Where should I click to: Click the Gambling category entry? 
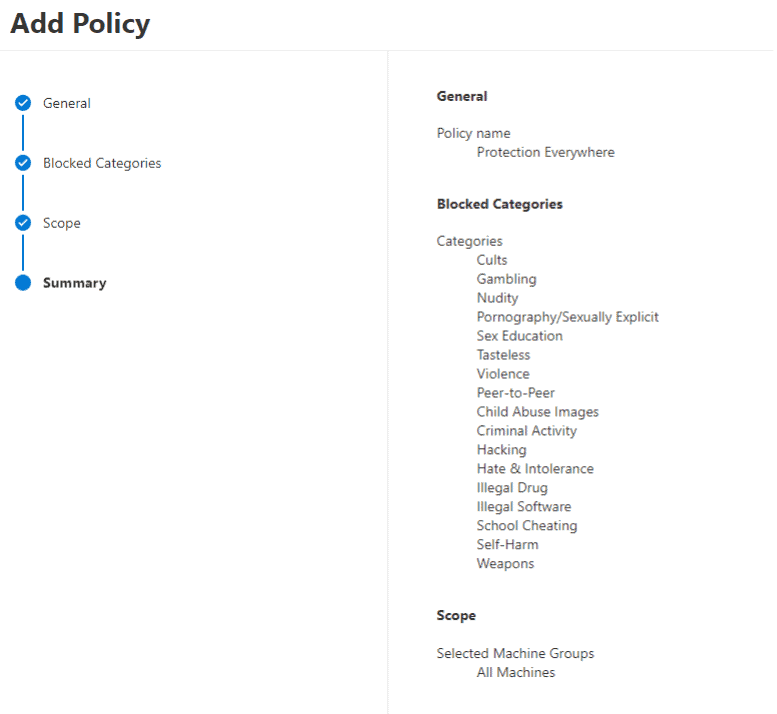pyautogui.click(x=506, y=279)
